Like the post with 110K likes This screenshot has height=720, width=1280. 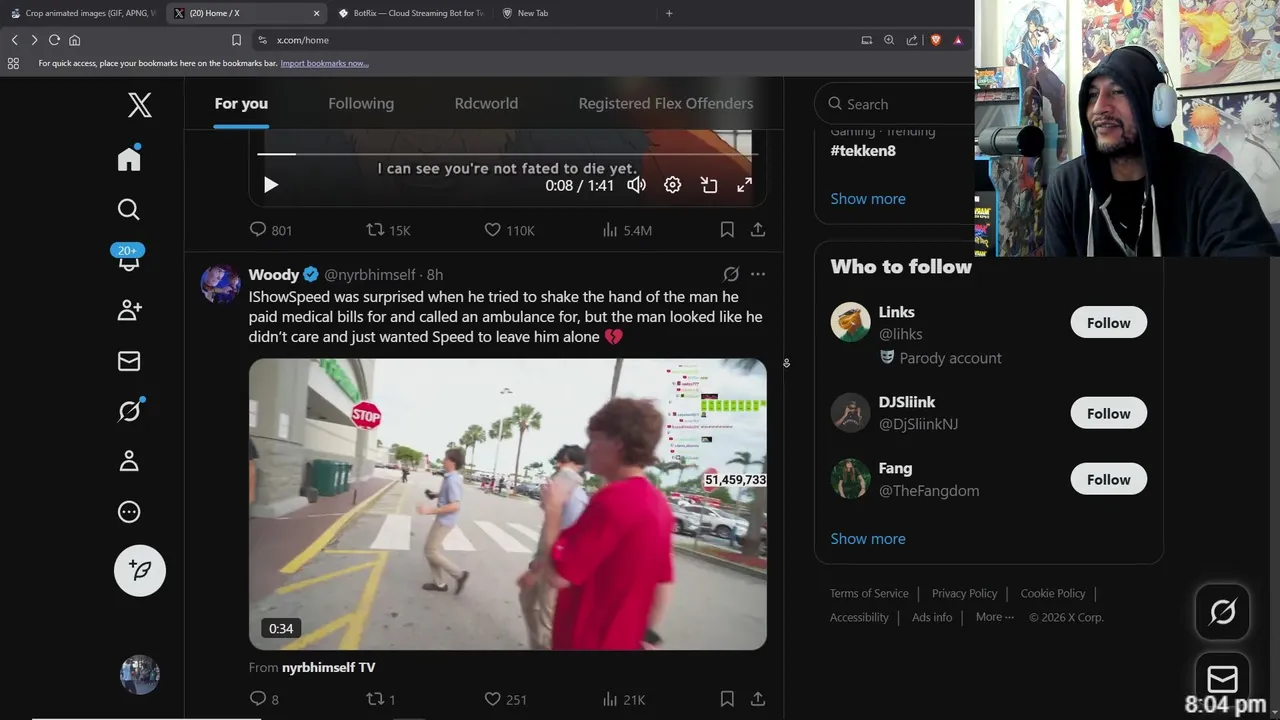point(509,230)
